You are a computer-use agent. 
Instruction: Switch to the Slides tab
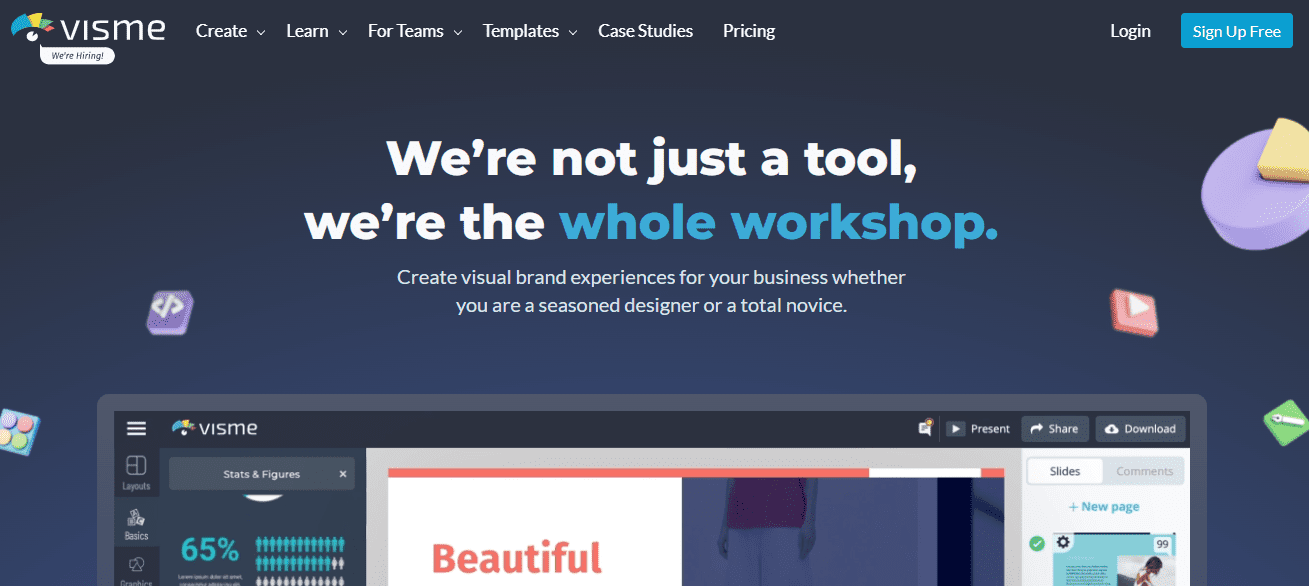[1065, 471]
